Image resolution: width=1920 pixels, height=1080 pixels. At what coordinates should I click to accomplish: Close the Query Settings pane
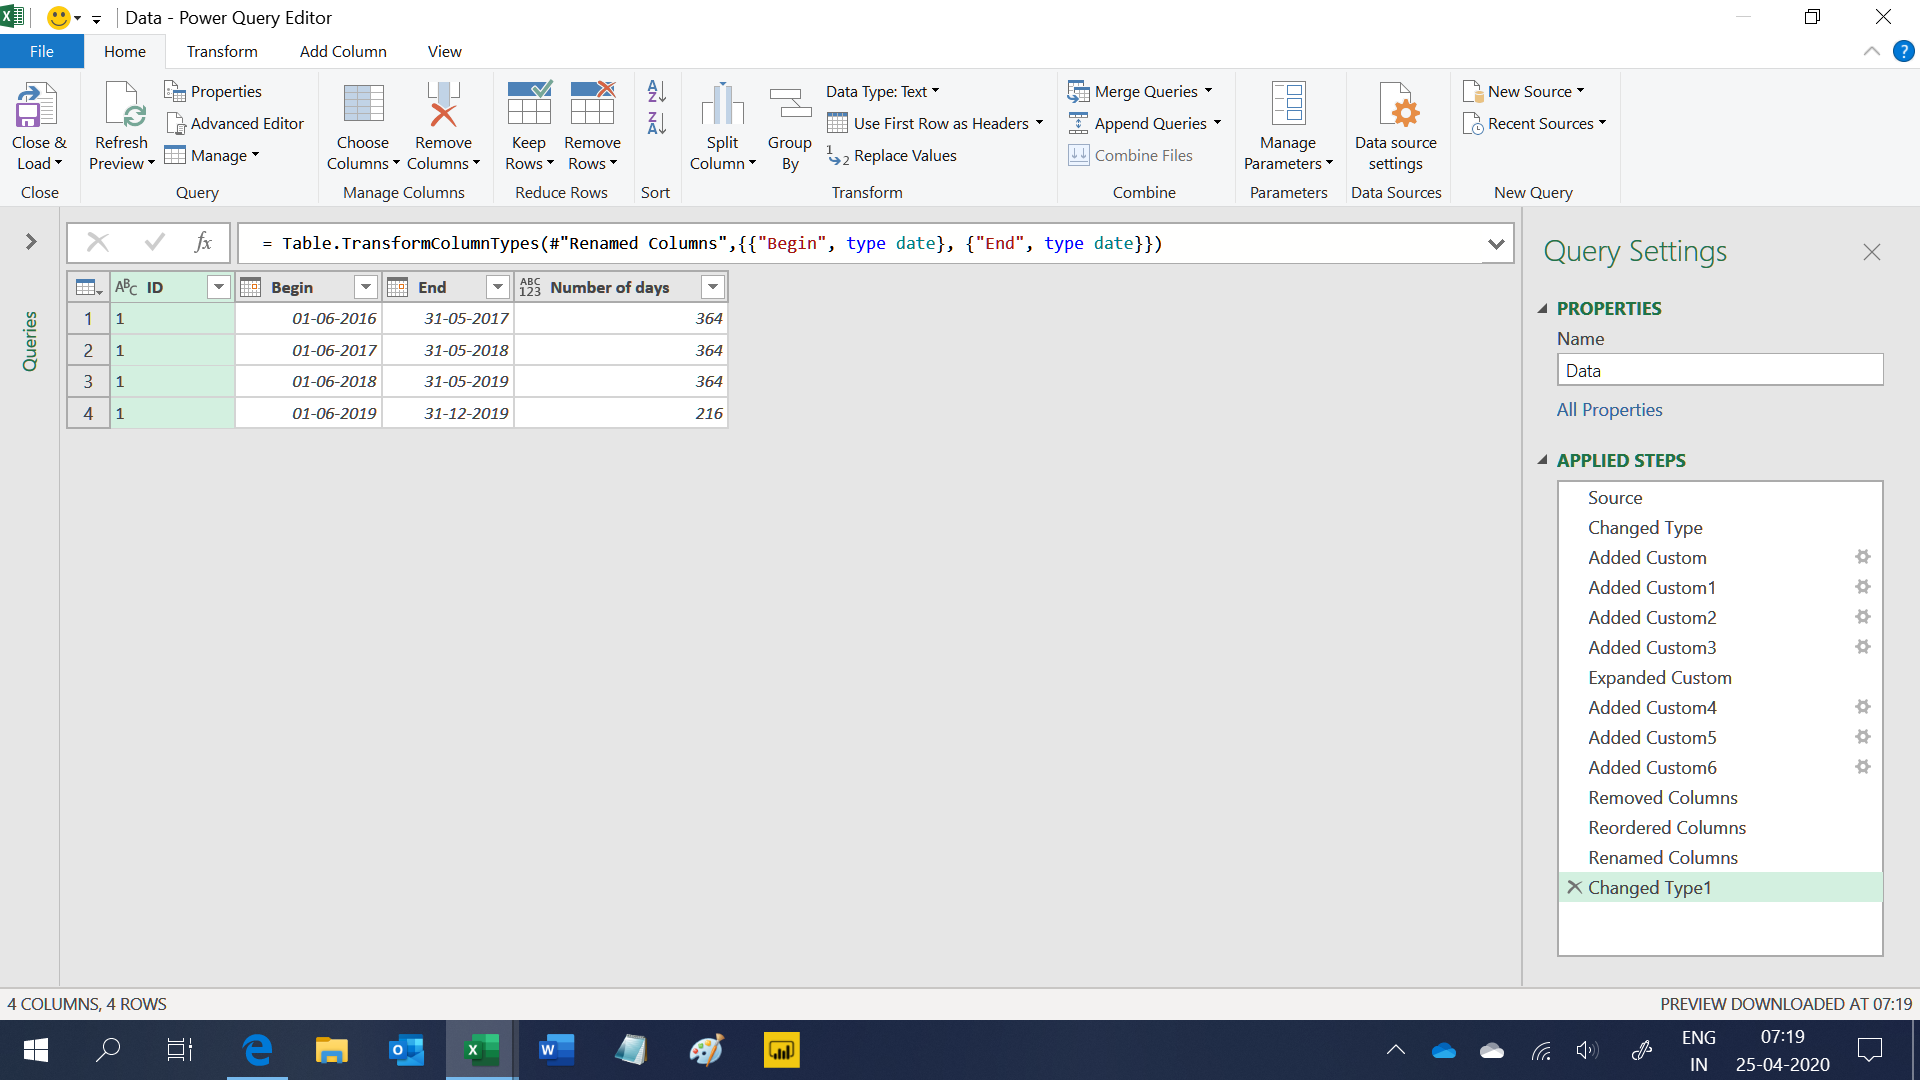pos(1871,252)
